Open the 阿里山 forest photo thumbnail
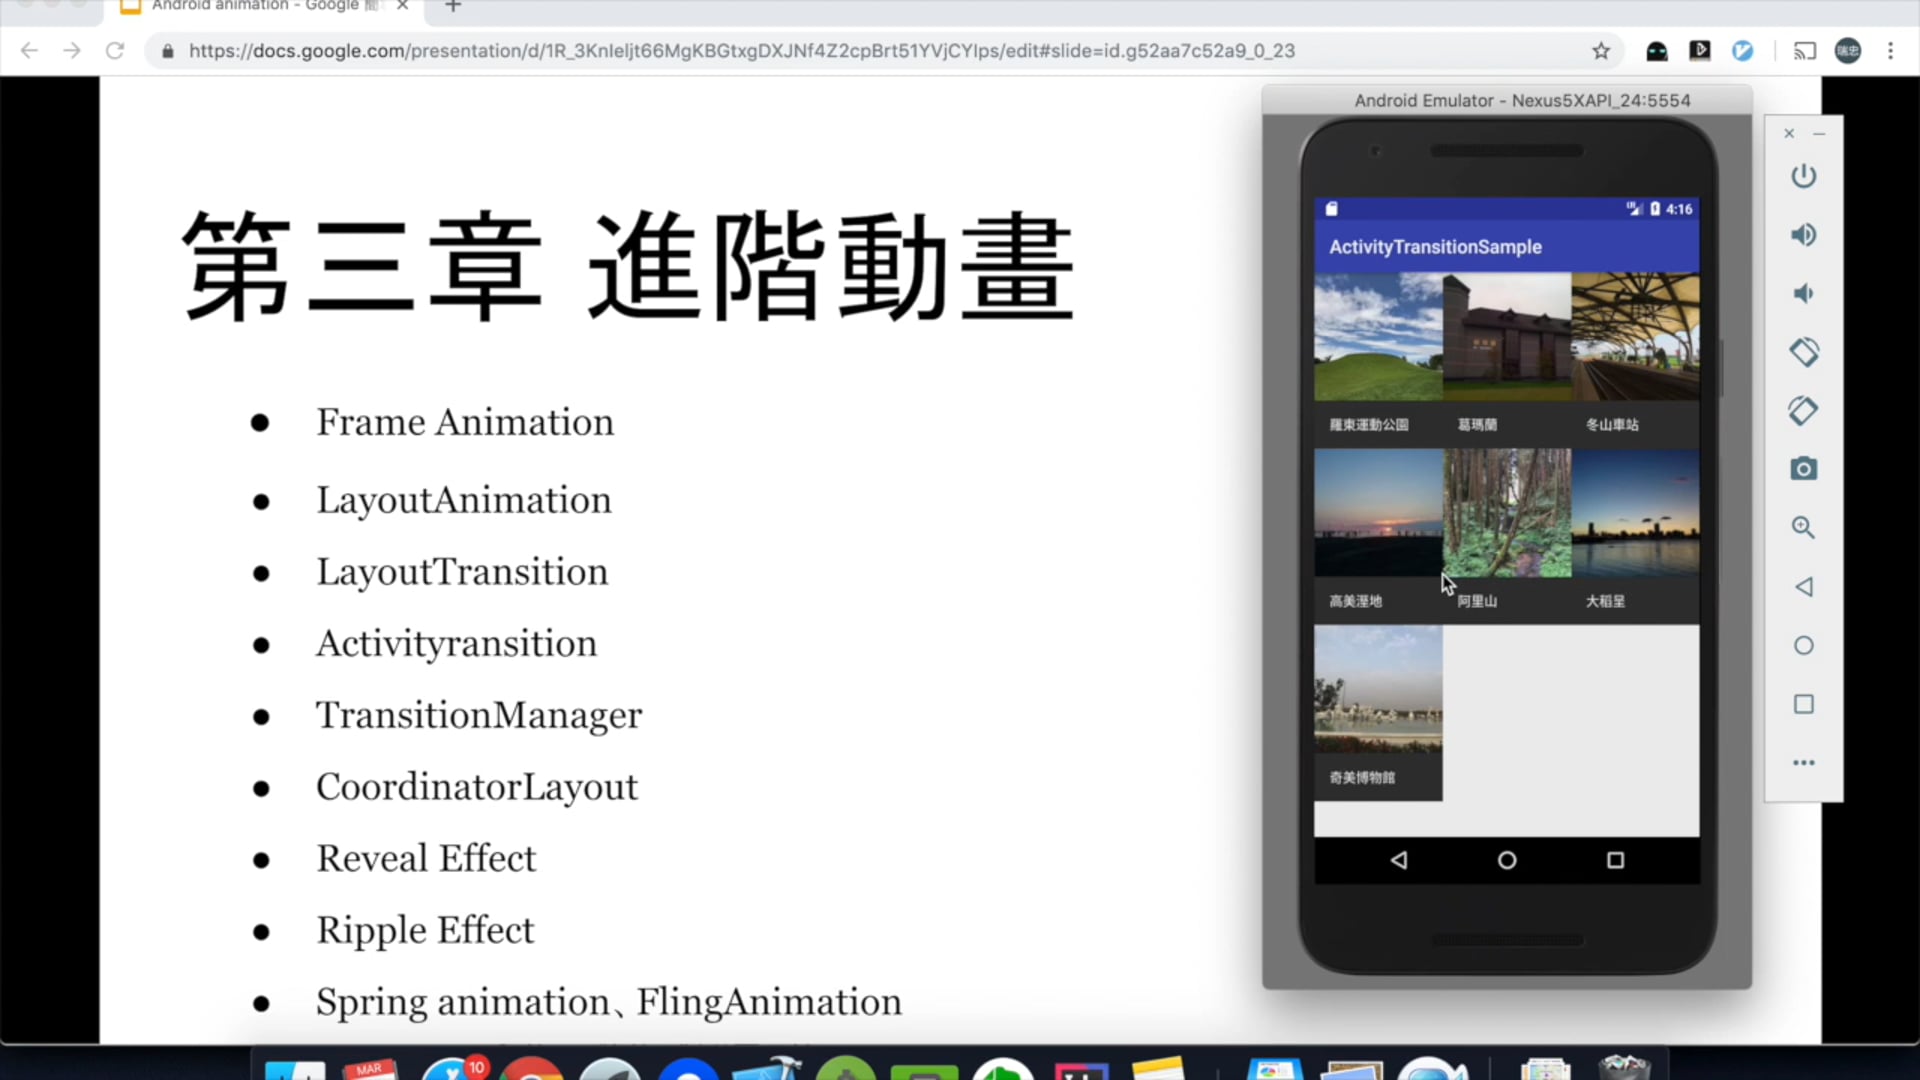1920x1080 pixels. pos(1506,513)
